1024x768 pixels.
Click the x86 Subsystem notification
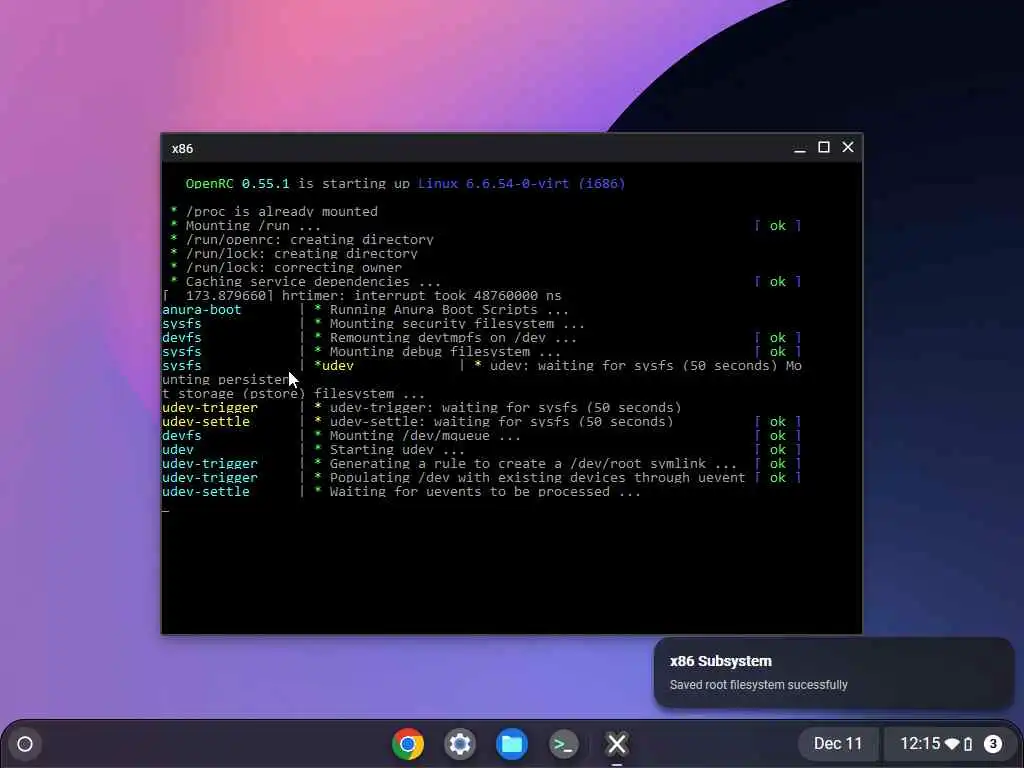pos(833,673)
